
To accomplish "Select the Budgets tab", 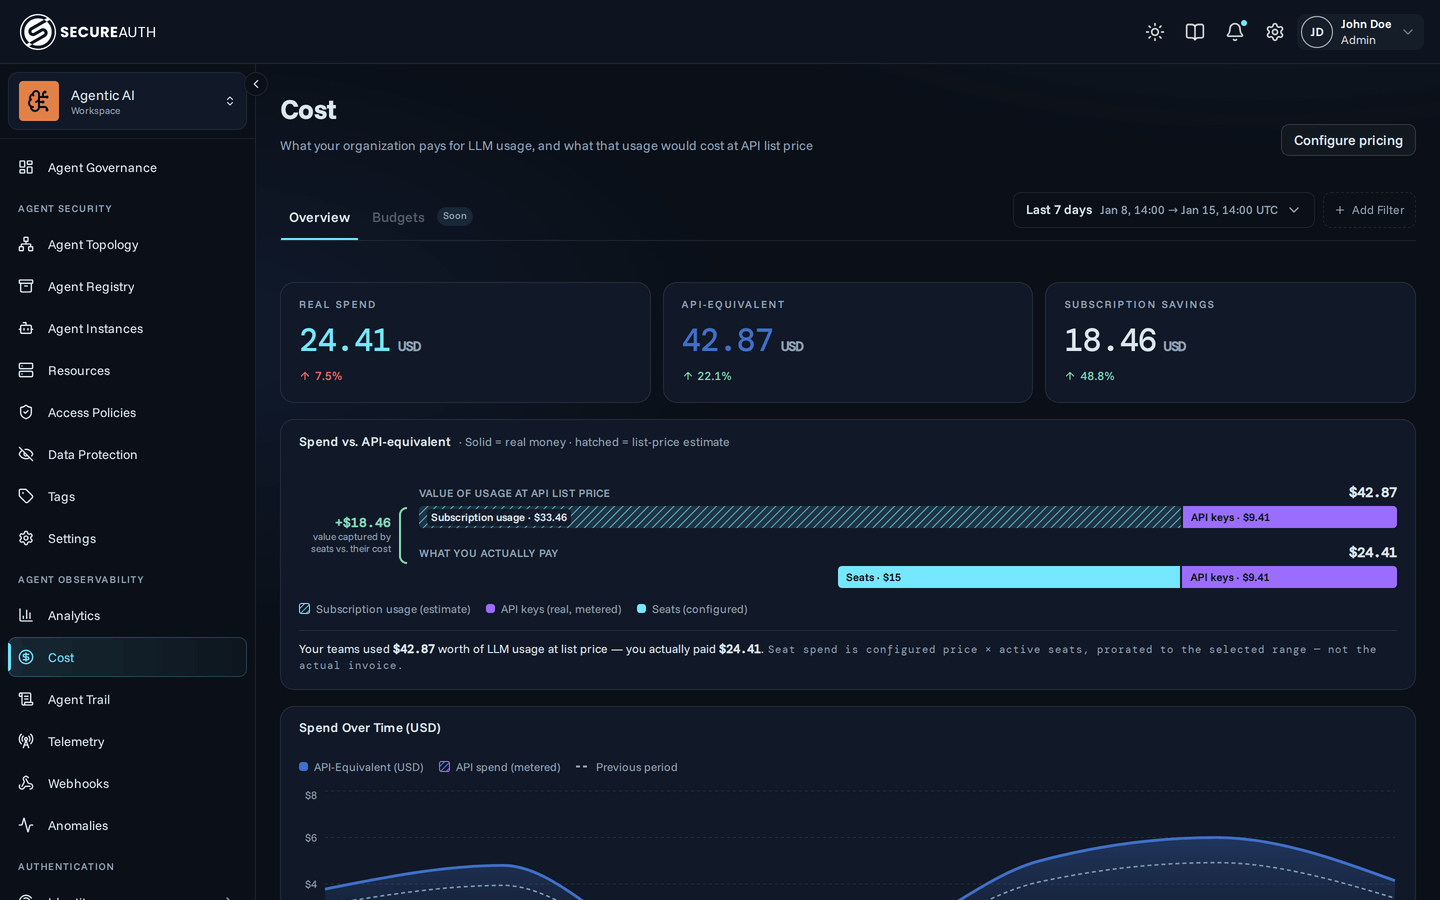I will point(398,217).
